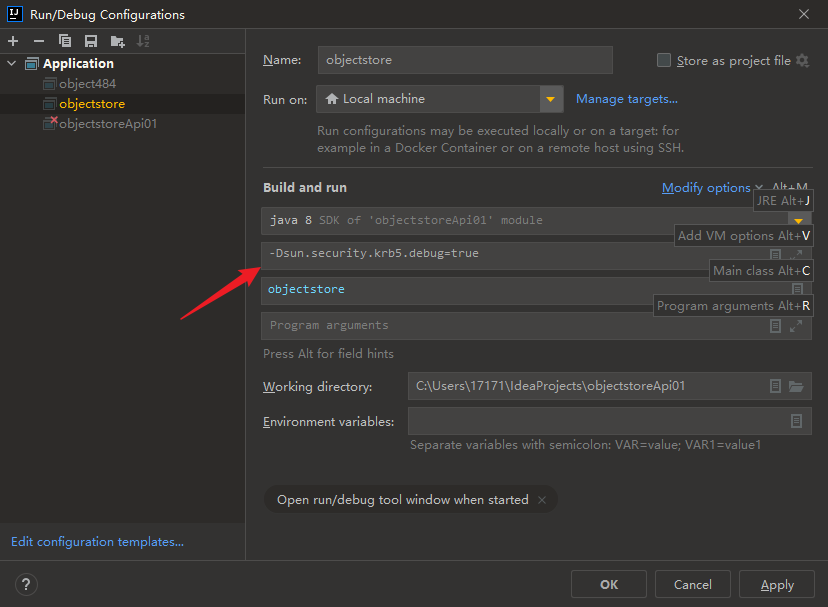
Task: Click the Manage targets link
Action: 627,99
